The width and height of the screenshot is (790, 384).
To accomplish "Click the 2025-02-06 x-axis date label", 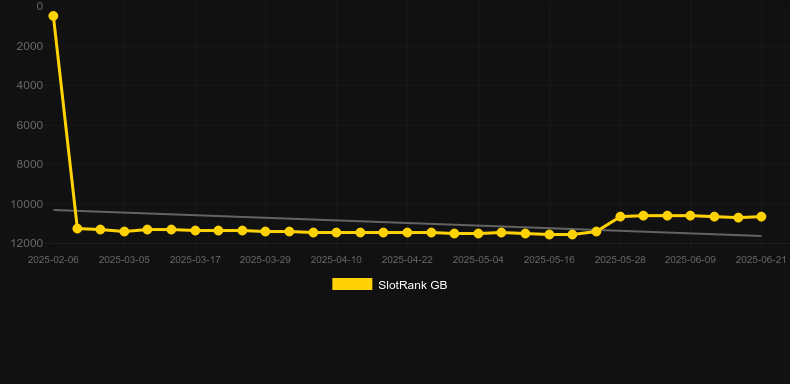I will coord(53,260).
